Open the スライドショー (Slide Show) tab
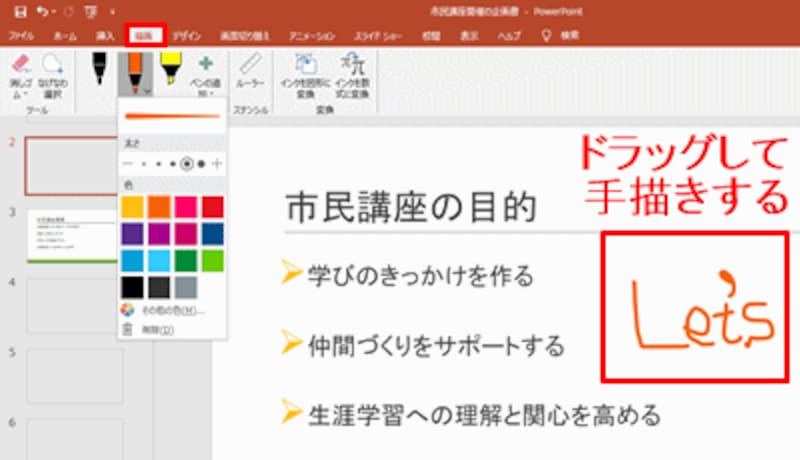Image resolution: width=800 pixels, height=460 pixels. tap(378, 36)
